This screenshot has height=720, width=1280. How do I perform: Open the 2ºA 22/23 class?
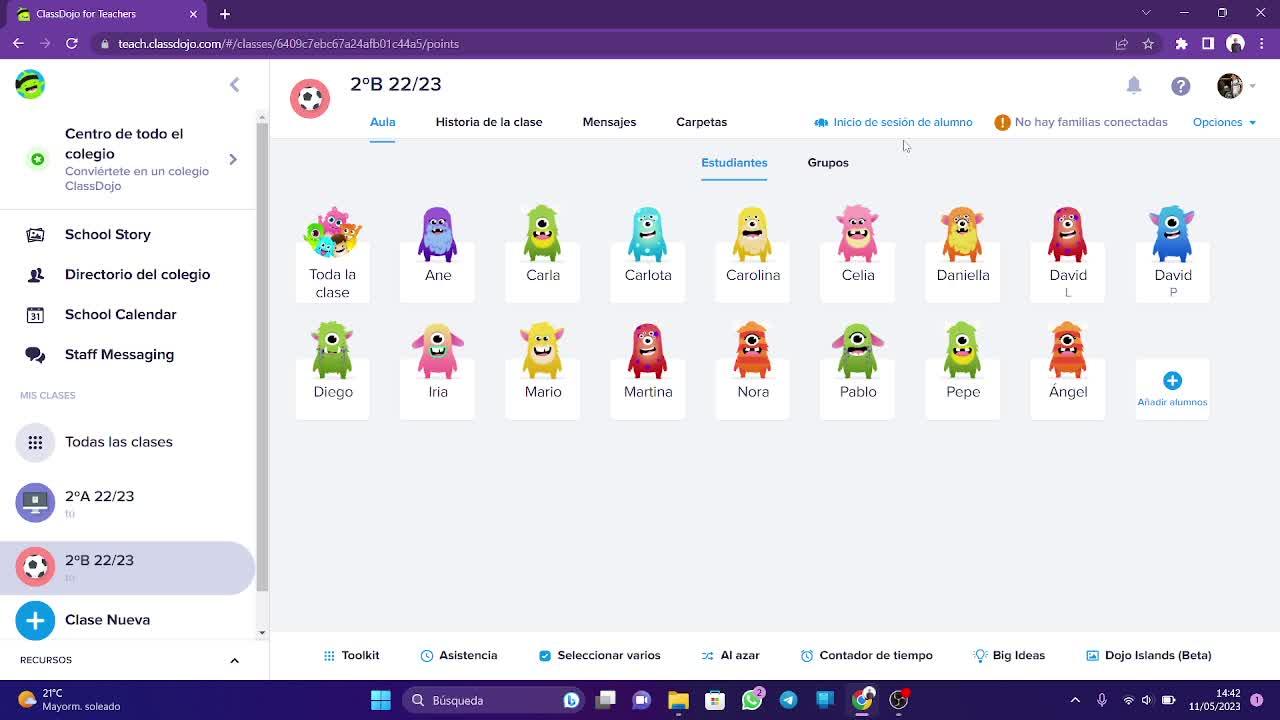[x=128, y=503]
